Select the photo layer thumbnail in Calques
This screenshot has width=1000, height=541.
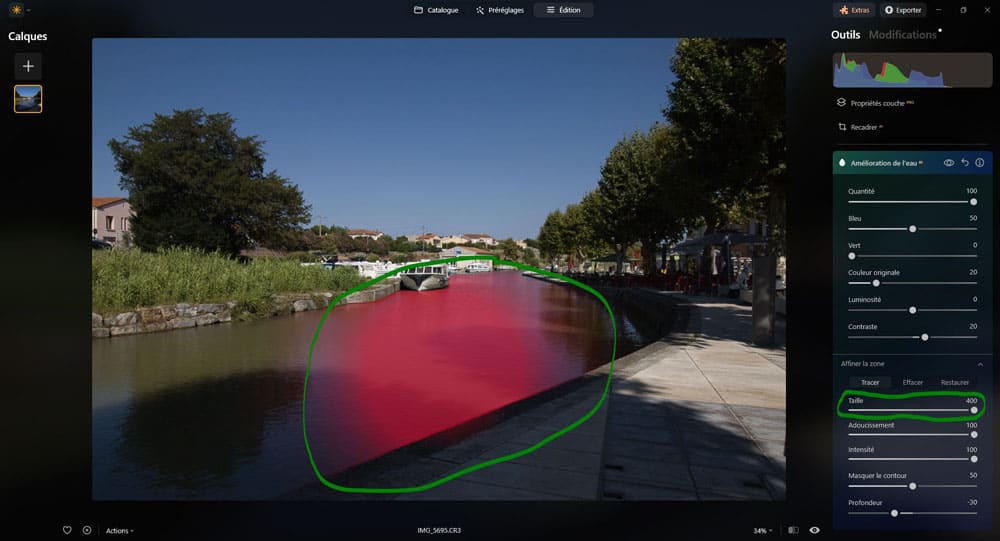28,98
